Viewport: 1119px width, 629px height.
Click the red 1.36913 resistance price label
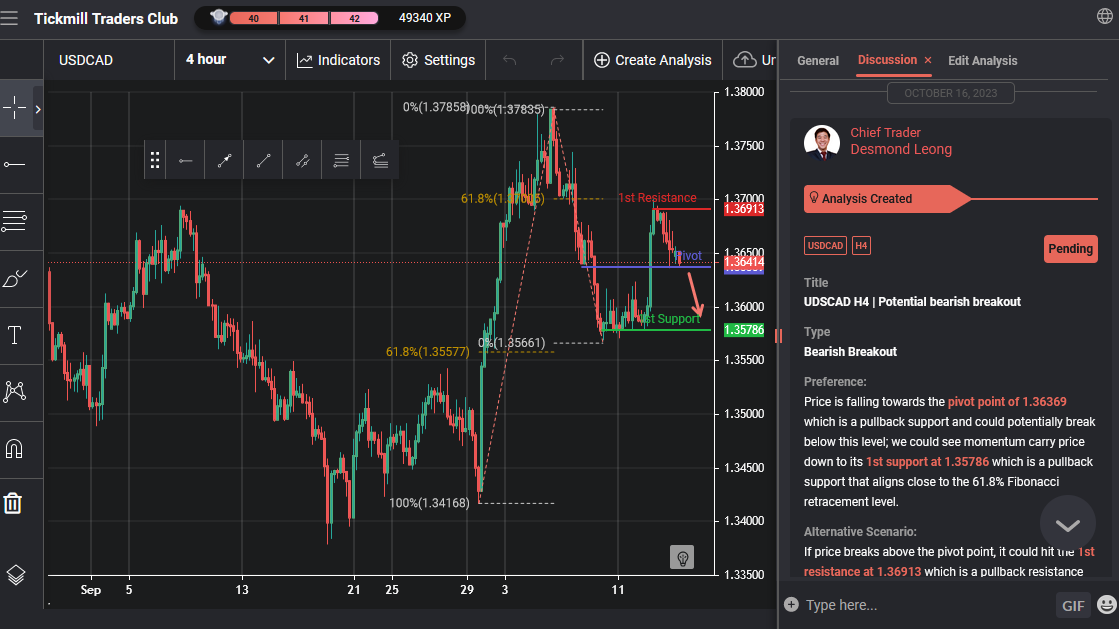pyautogui.click(x=744, y=209)
